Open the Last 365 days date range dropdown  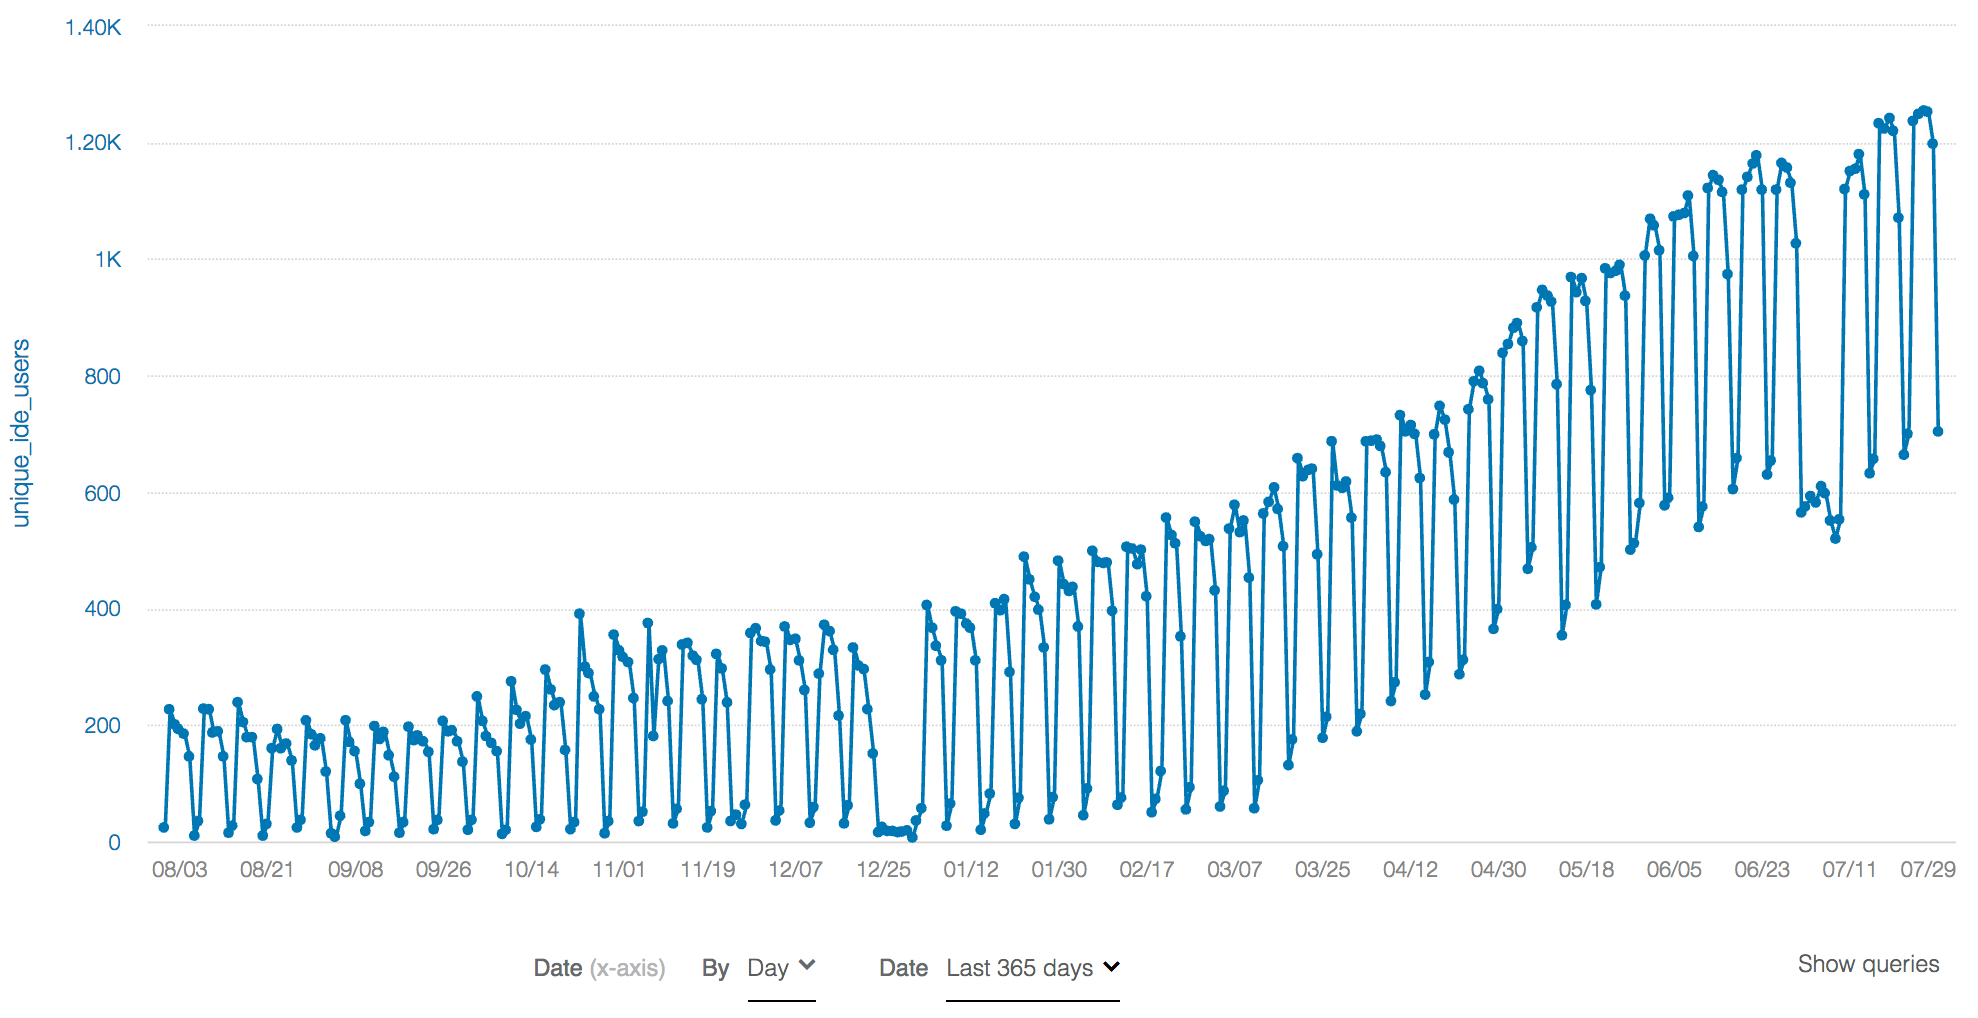click(1031, 968)
